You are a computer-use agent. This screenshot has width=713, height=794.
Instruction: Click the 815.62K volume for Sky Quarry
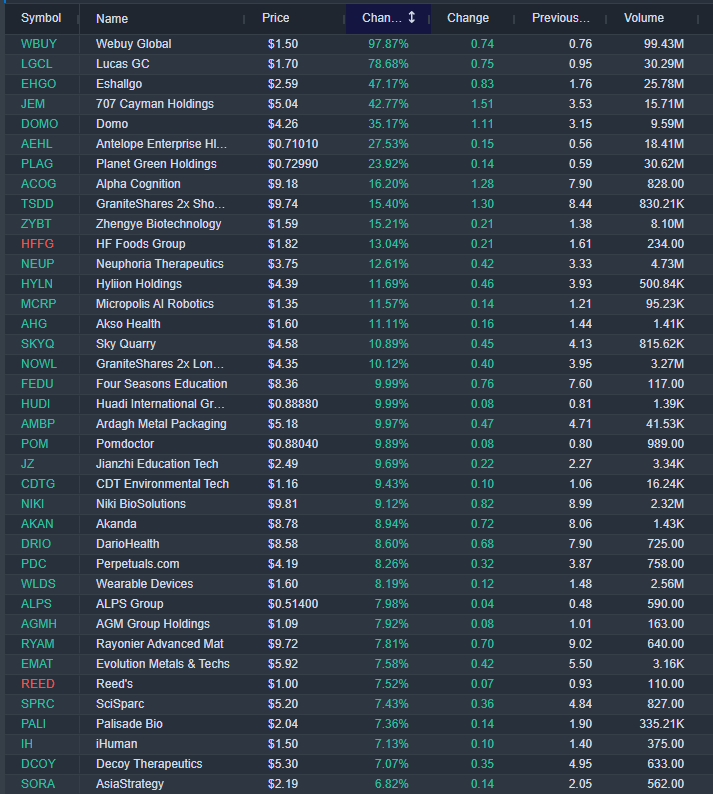coord(661,344)
